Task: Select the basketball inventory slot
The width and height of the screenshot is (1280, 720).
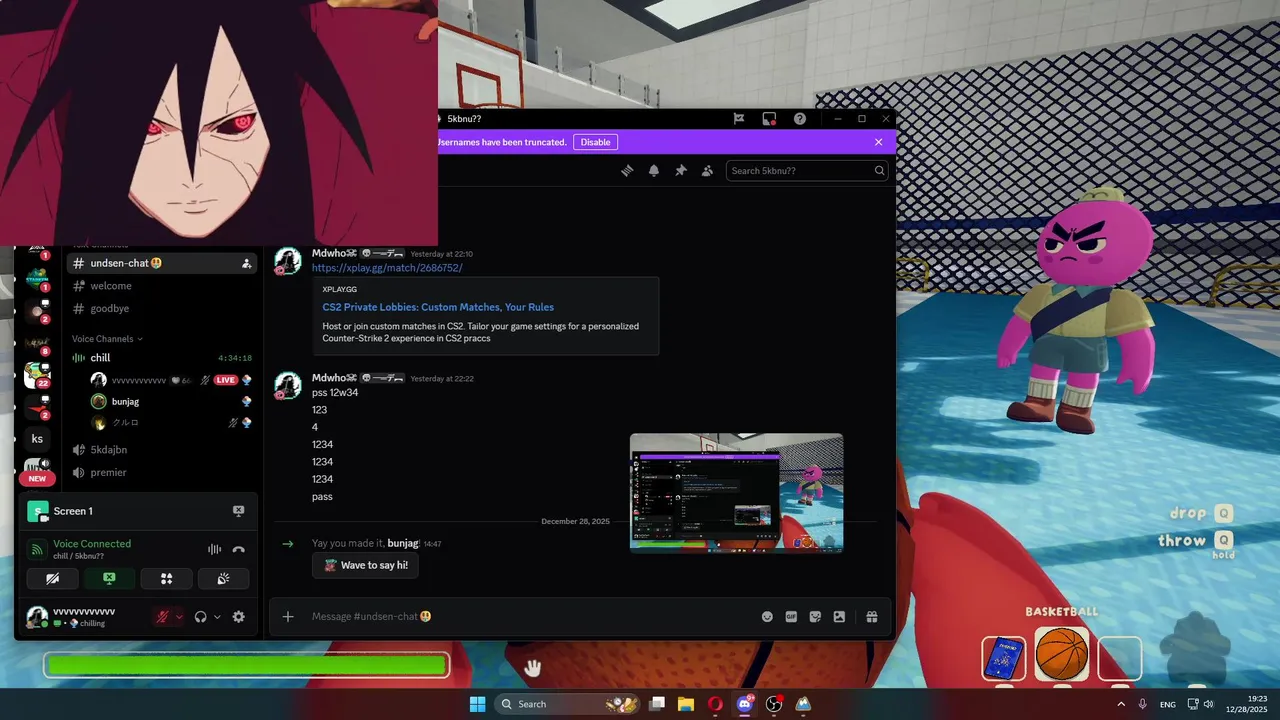Action: 1061,656
